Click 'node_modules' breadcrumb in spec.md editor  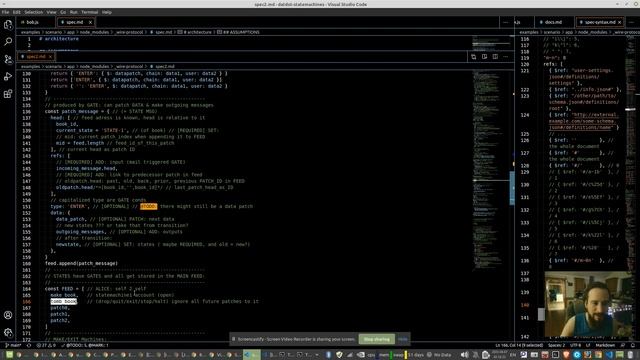(x=94, y=32)
